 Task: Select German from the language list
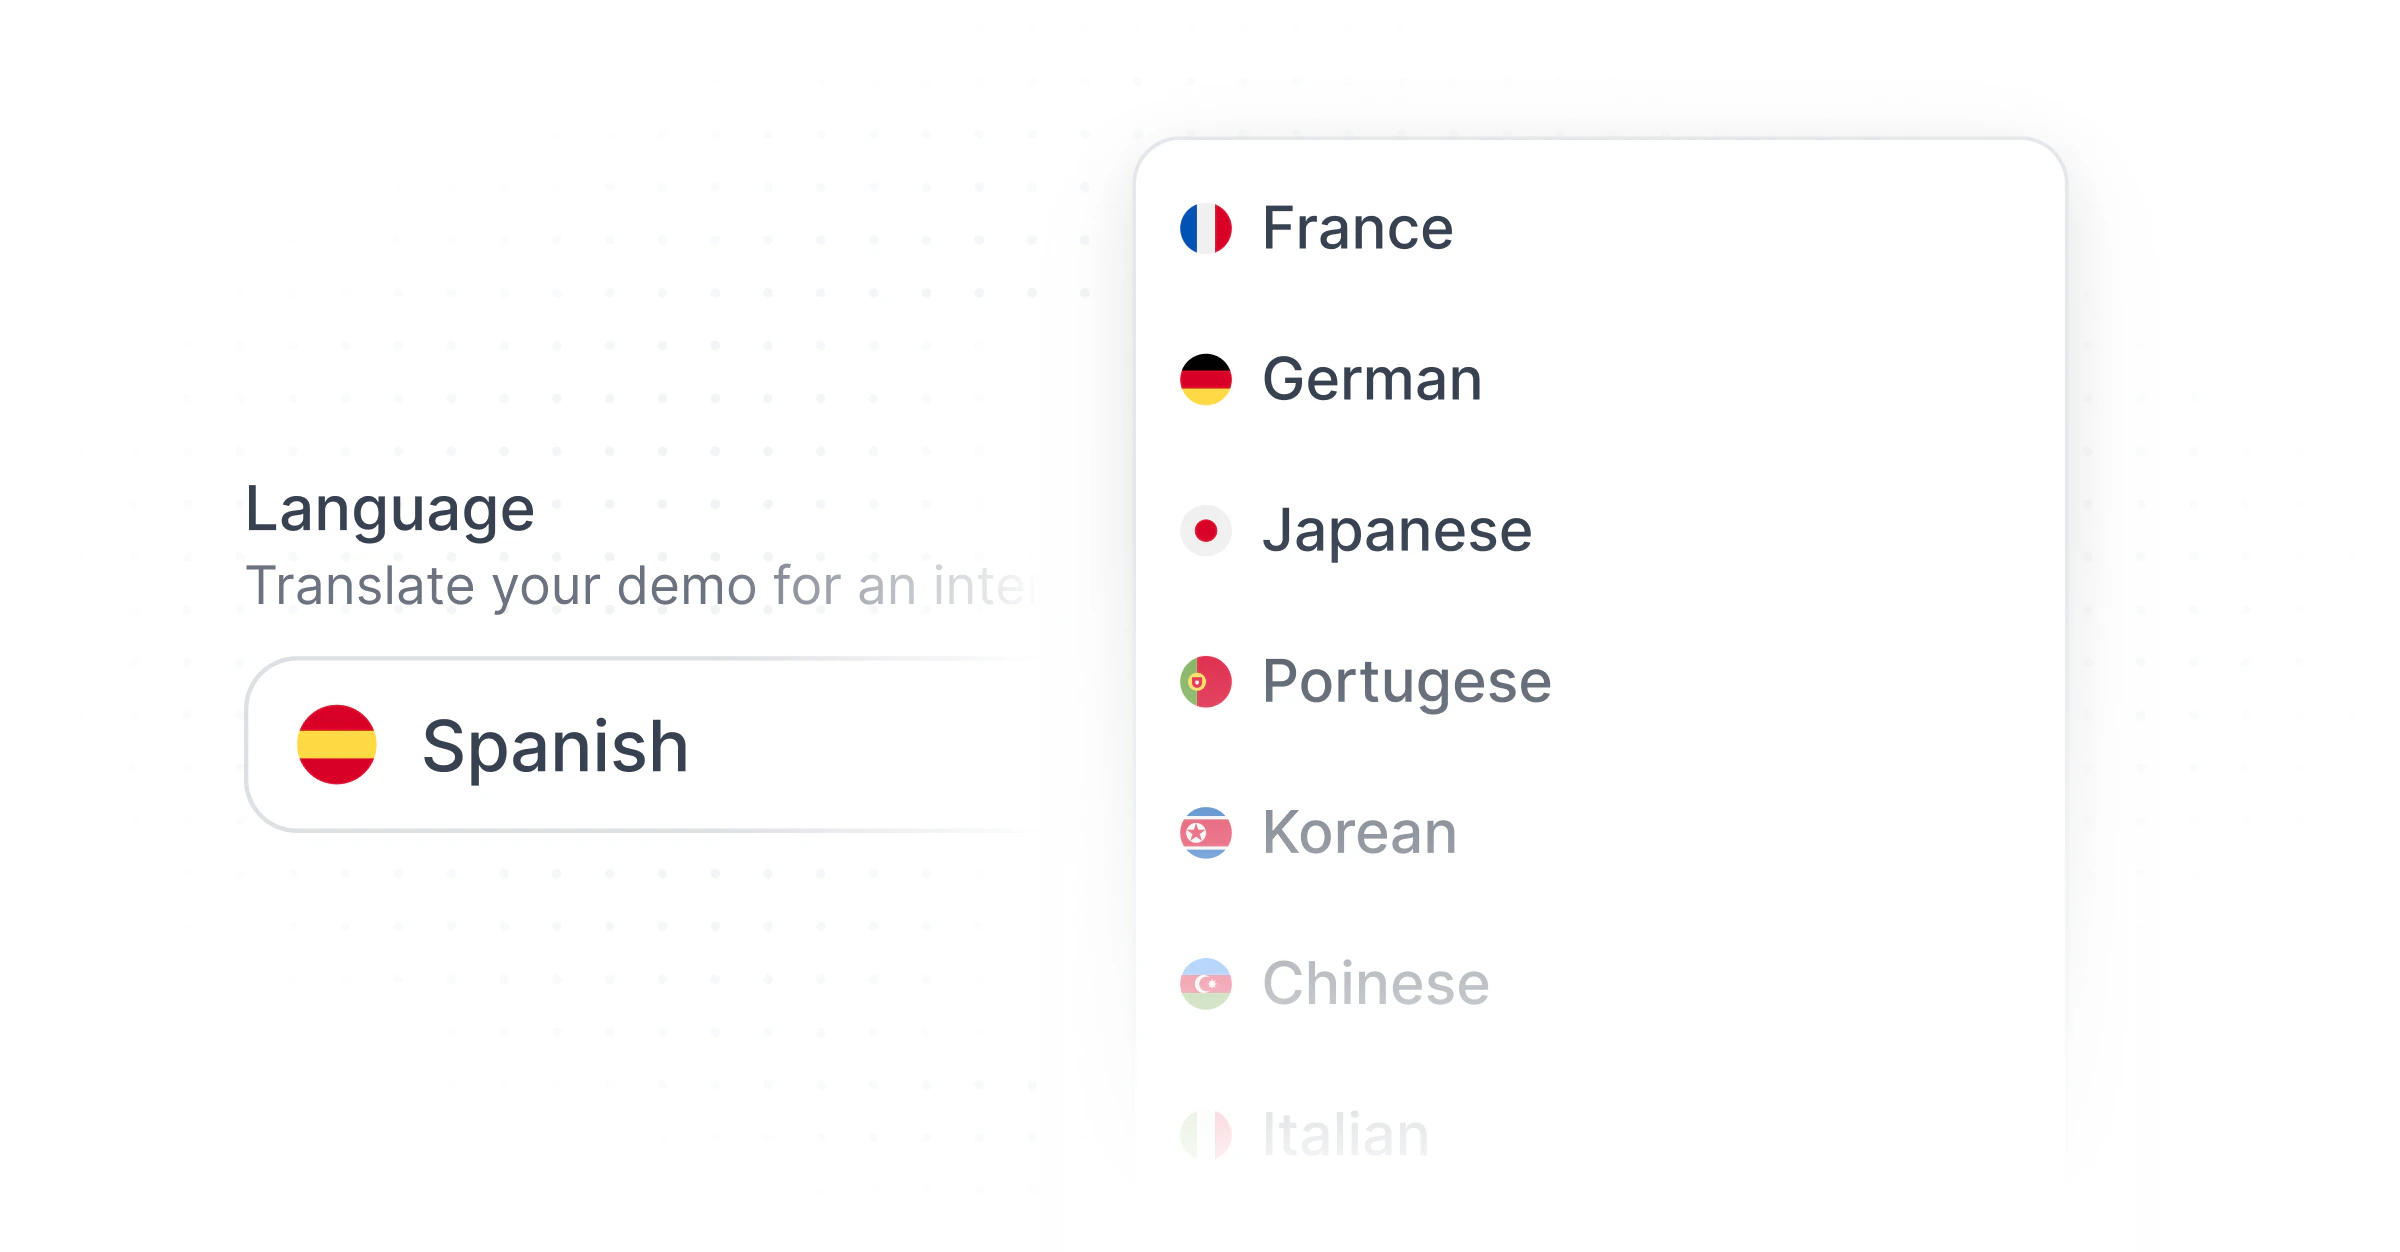(x=1370, y=380)
